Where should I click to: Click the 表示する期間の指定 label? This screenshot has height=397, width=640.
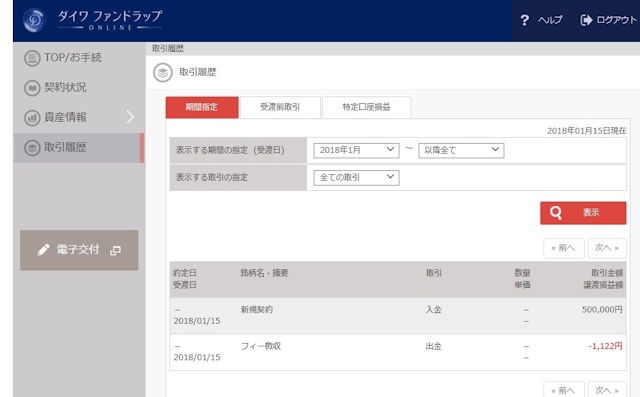(230, 150)
